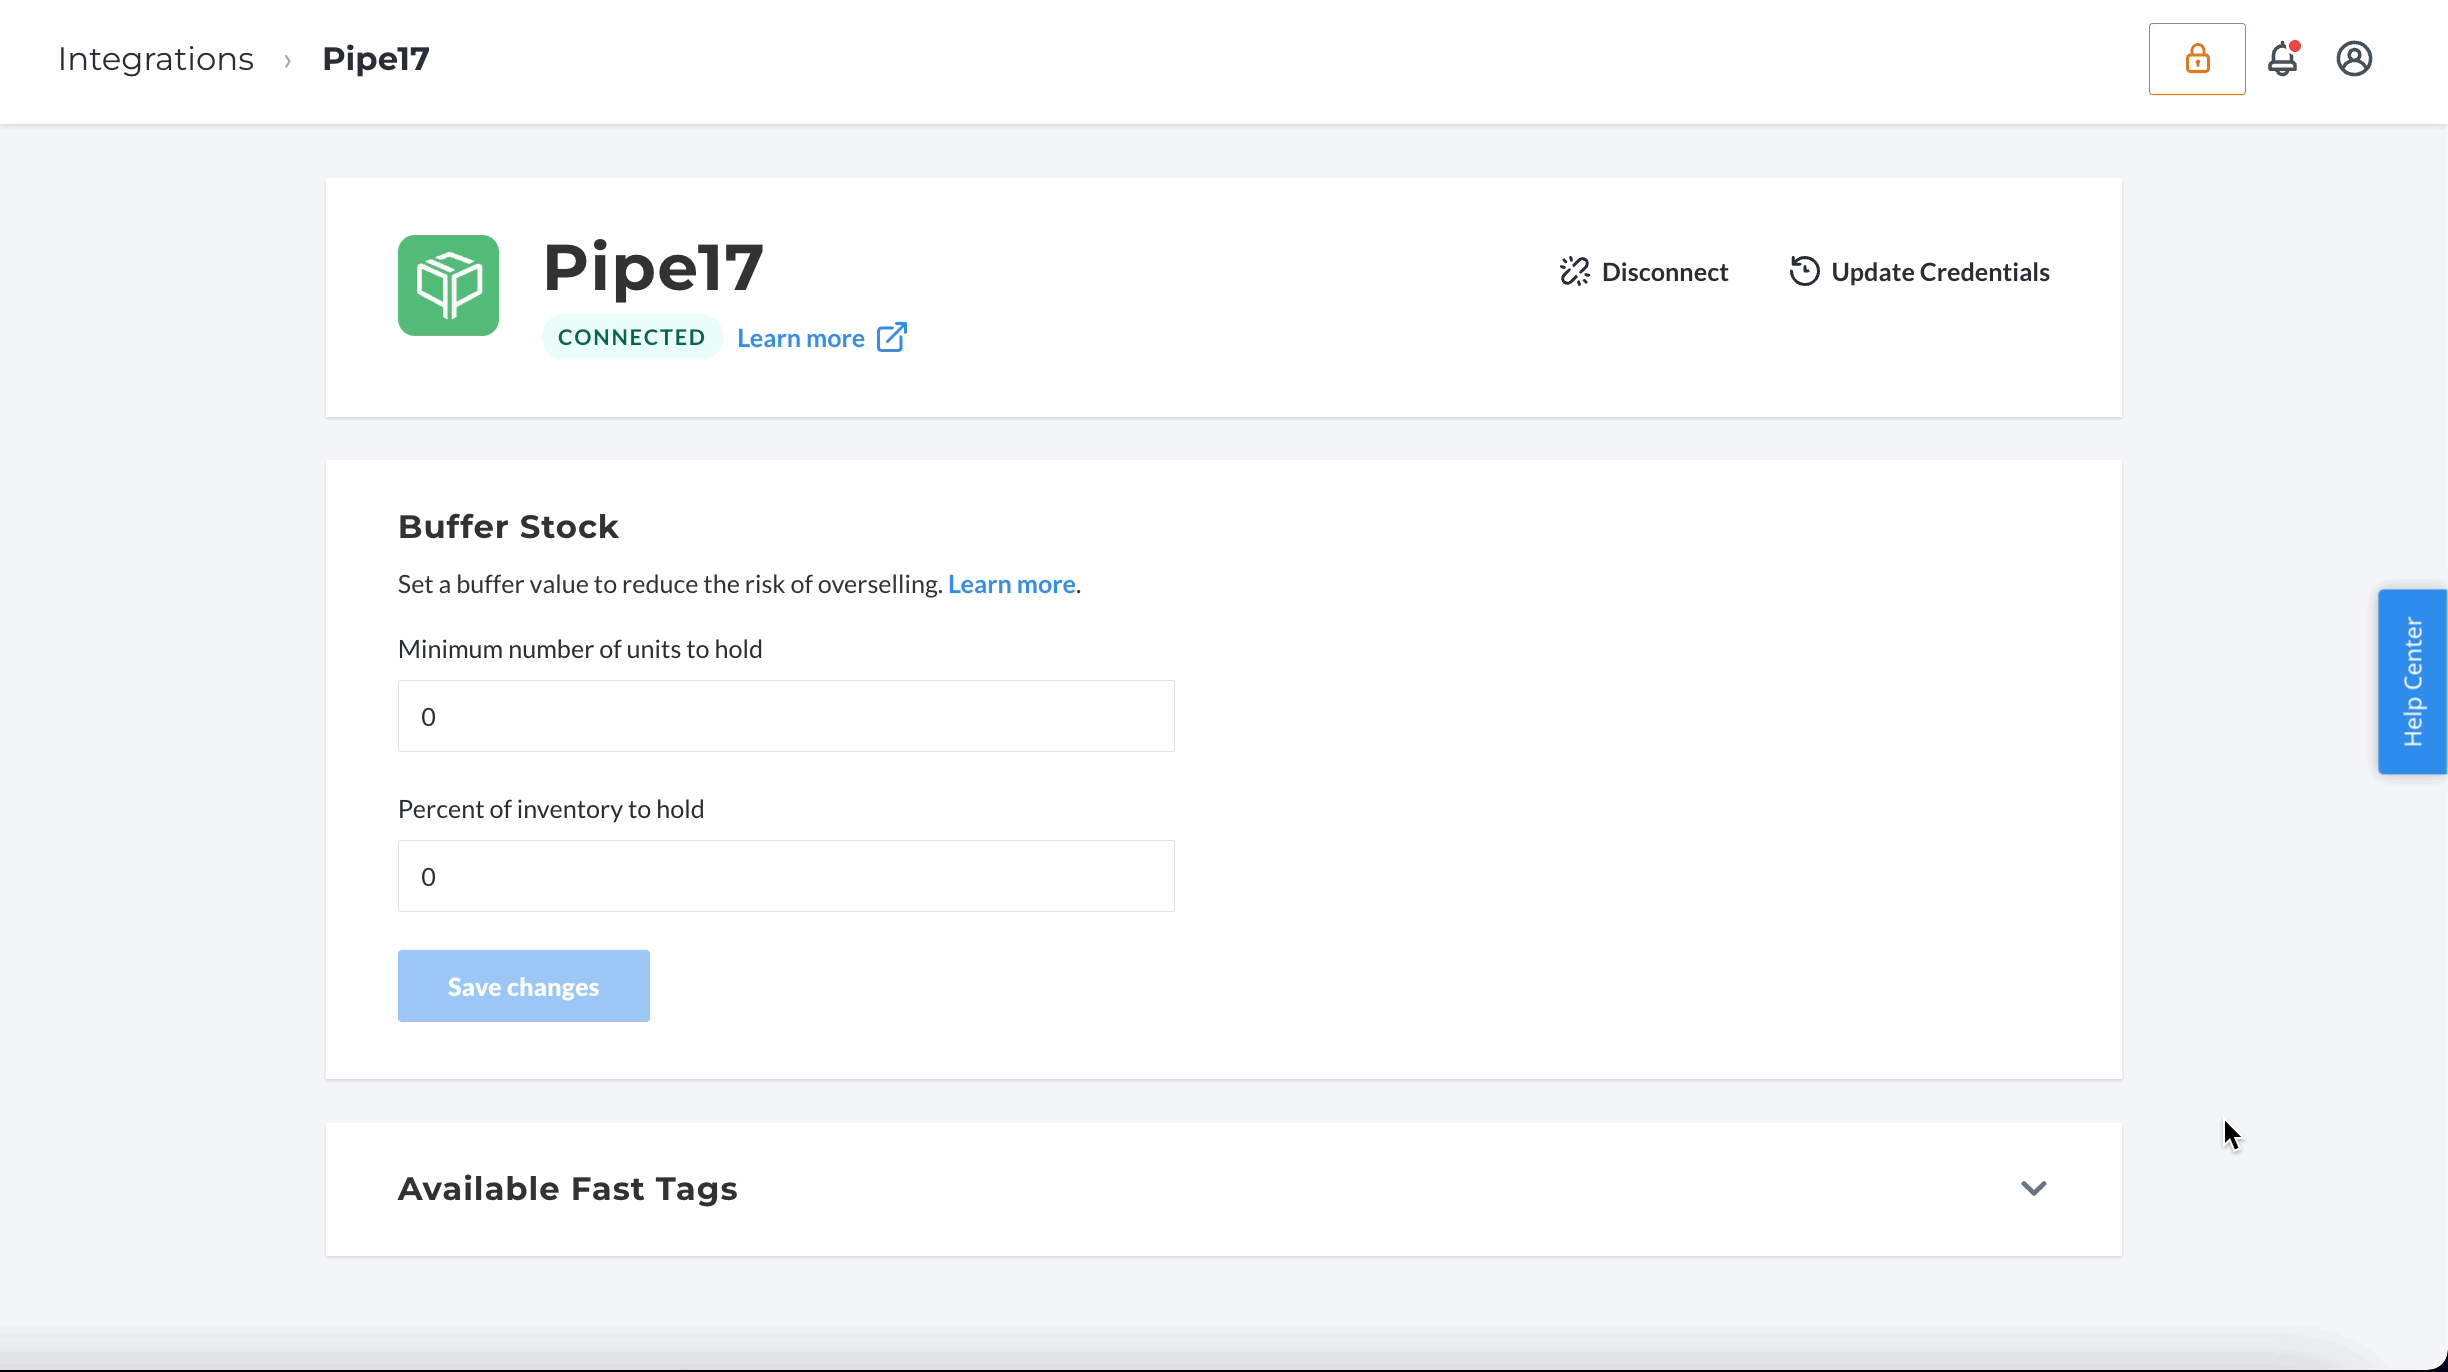The image size is (2448, 1372).
Task: Click the Update Credentials refresh-clock icon
Action: pyautogui.click(x=1804, y=271)
